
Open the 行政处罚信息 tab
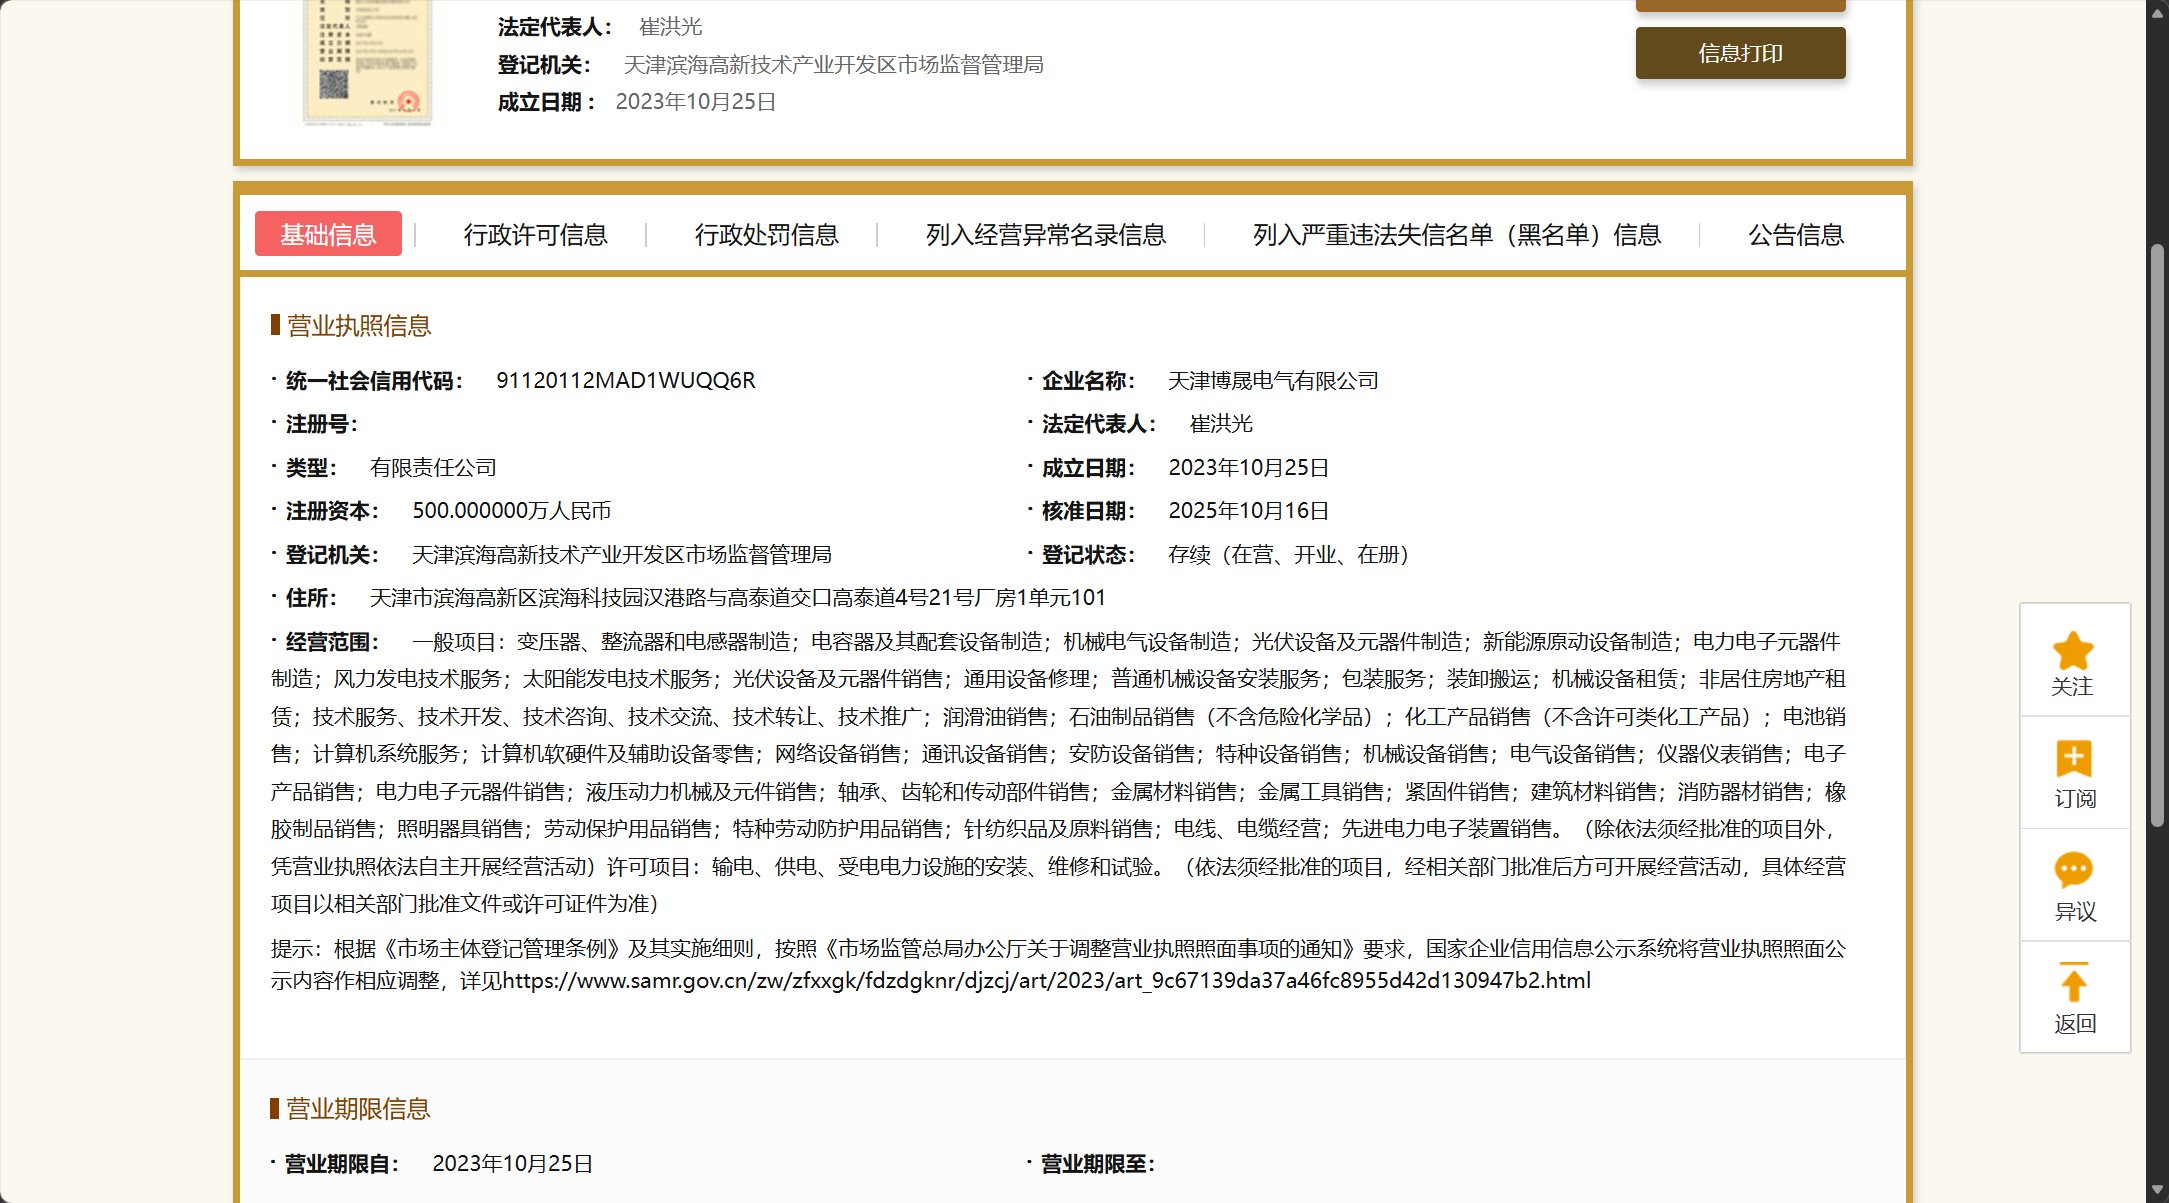click(766, 235)
